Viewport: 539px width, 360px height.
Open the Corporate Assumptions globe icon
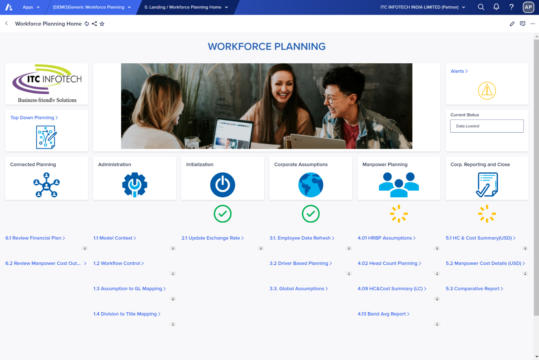[x=310, y=185]
